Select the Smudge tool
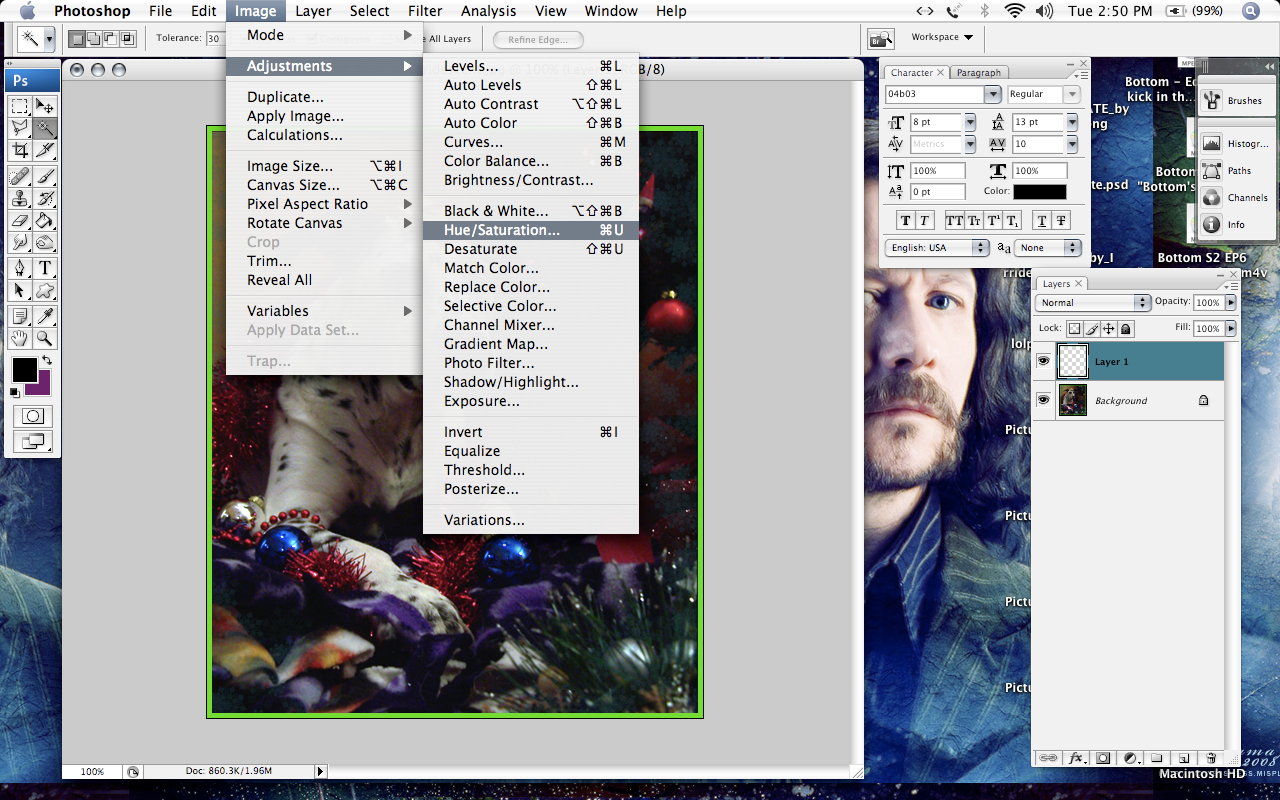Viewport: 1280px width, 800px height. [19, 242]
